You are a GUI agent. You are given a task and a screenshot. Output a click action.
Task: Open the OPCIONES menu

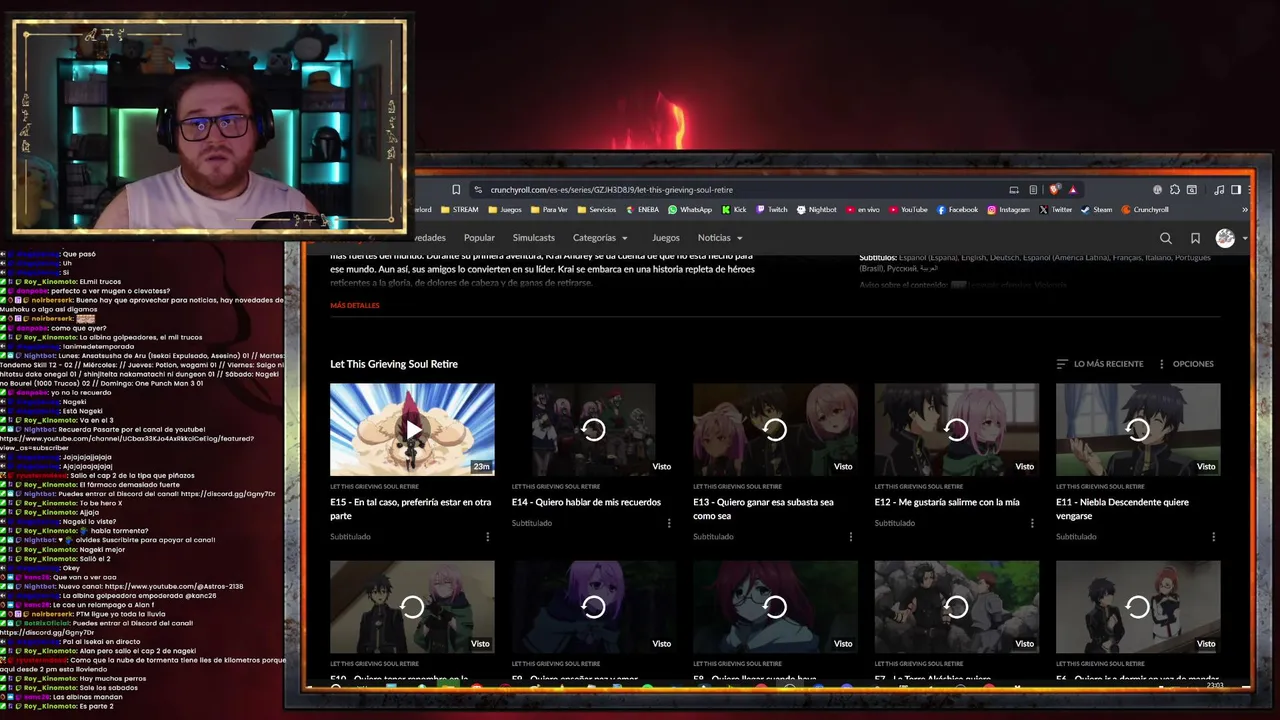pyautogui.click(x=1186, y=364)
